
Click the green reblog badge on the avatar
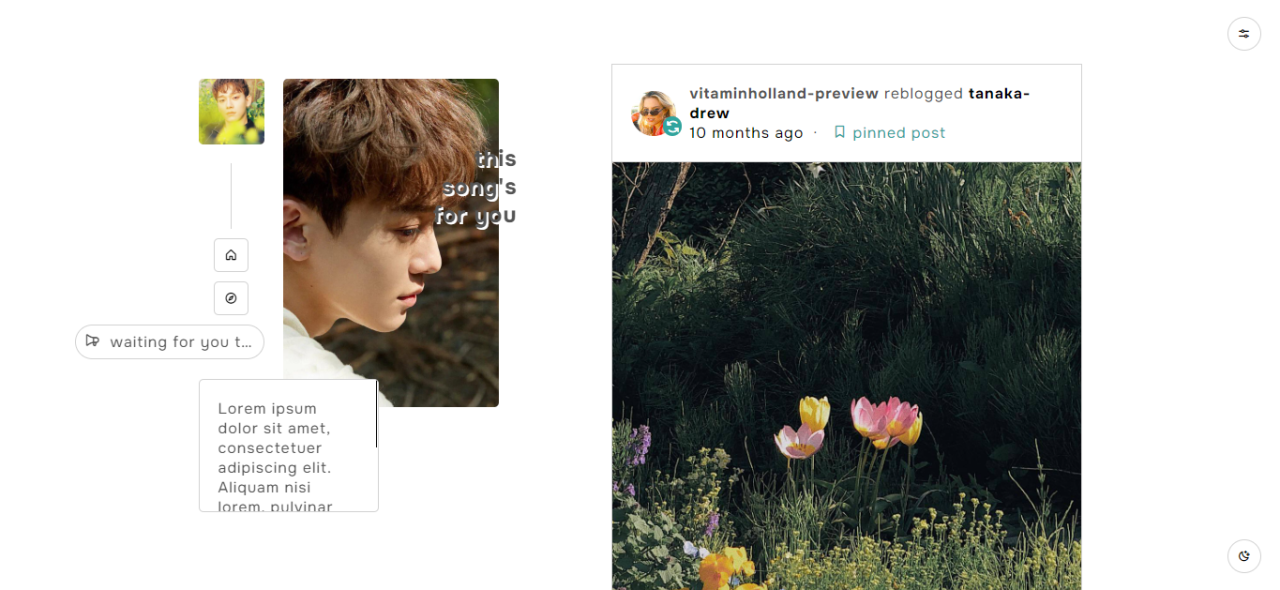673,126
